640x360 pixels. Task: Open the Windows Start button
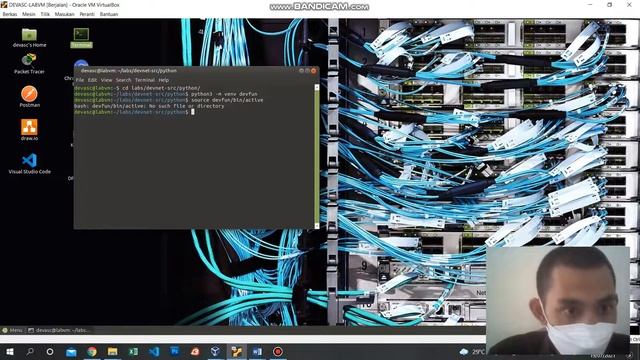pos(9,351)
